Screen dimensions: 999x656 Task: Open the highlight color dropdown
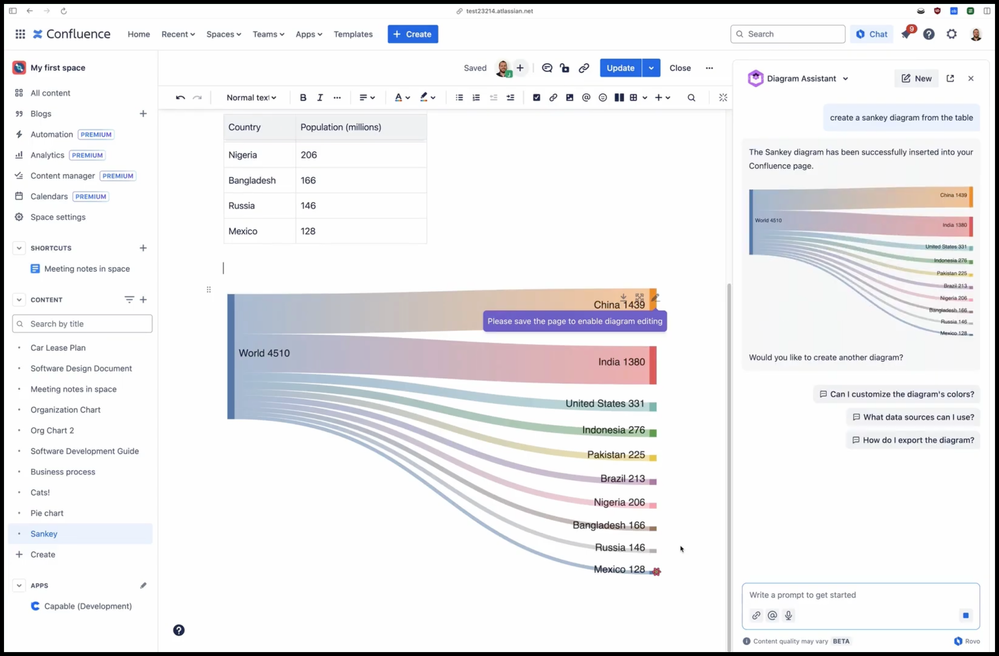428,97
